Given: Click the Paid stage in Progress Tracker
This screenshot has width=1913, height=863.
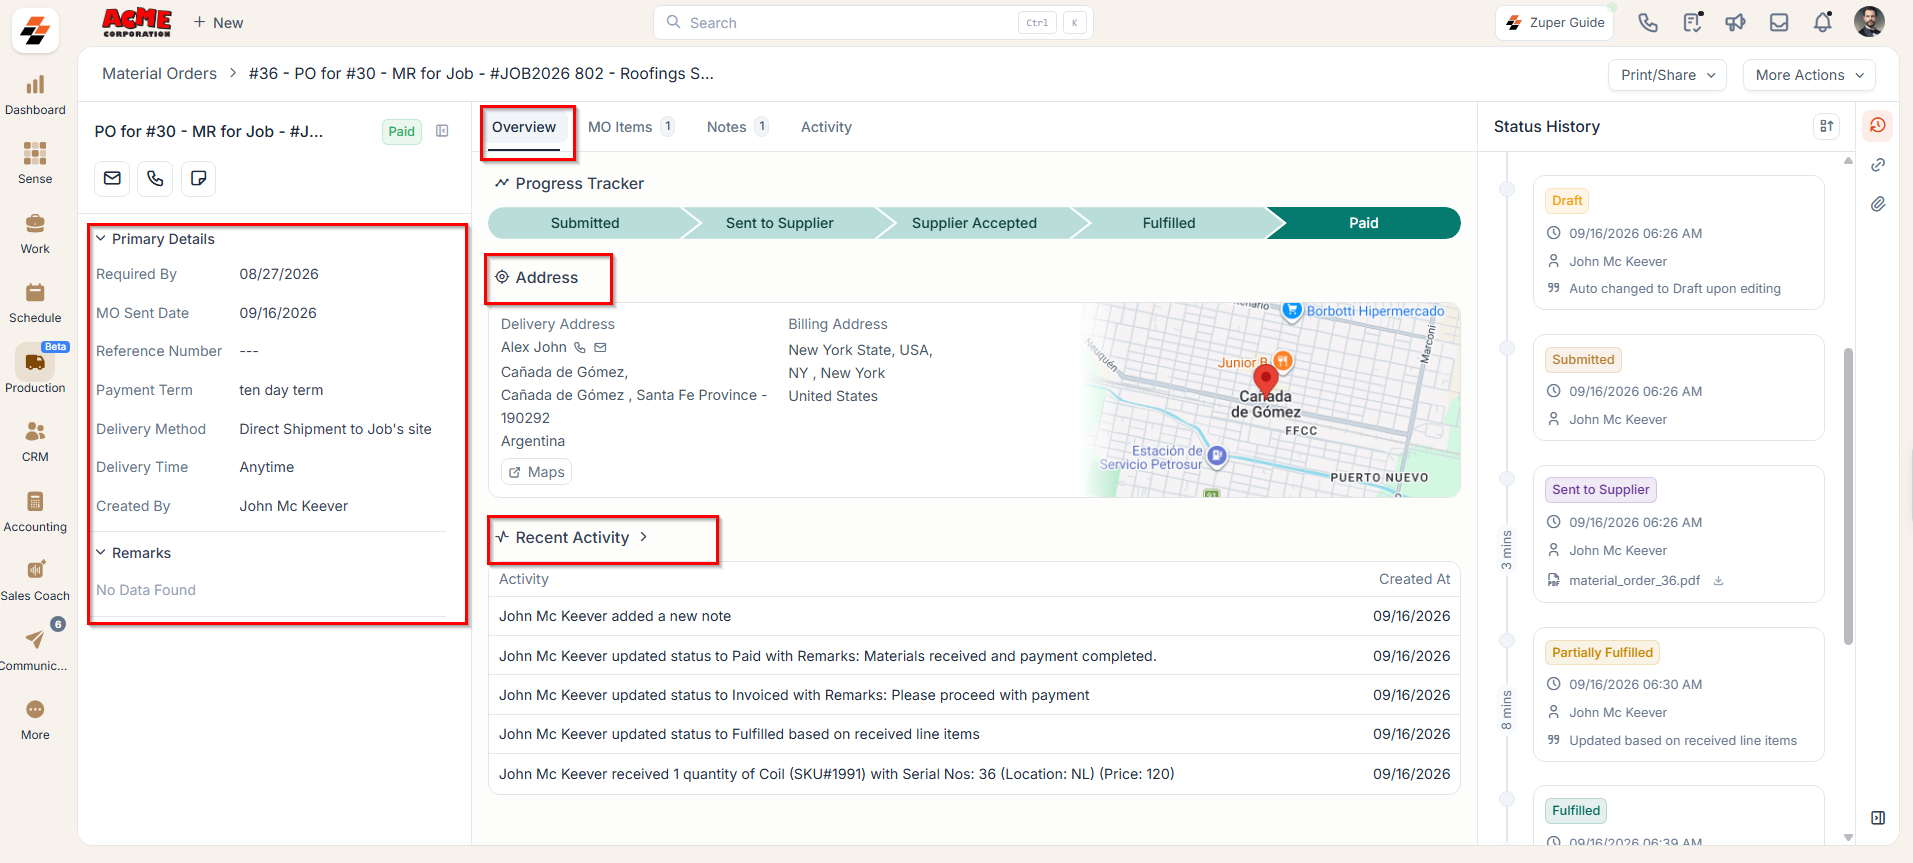Looking at the screenshot, I should pyautogui.click(x=1363, y=223).
